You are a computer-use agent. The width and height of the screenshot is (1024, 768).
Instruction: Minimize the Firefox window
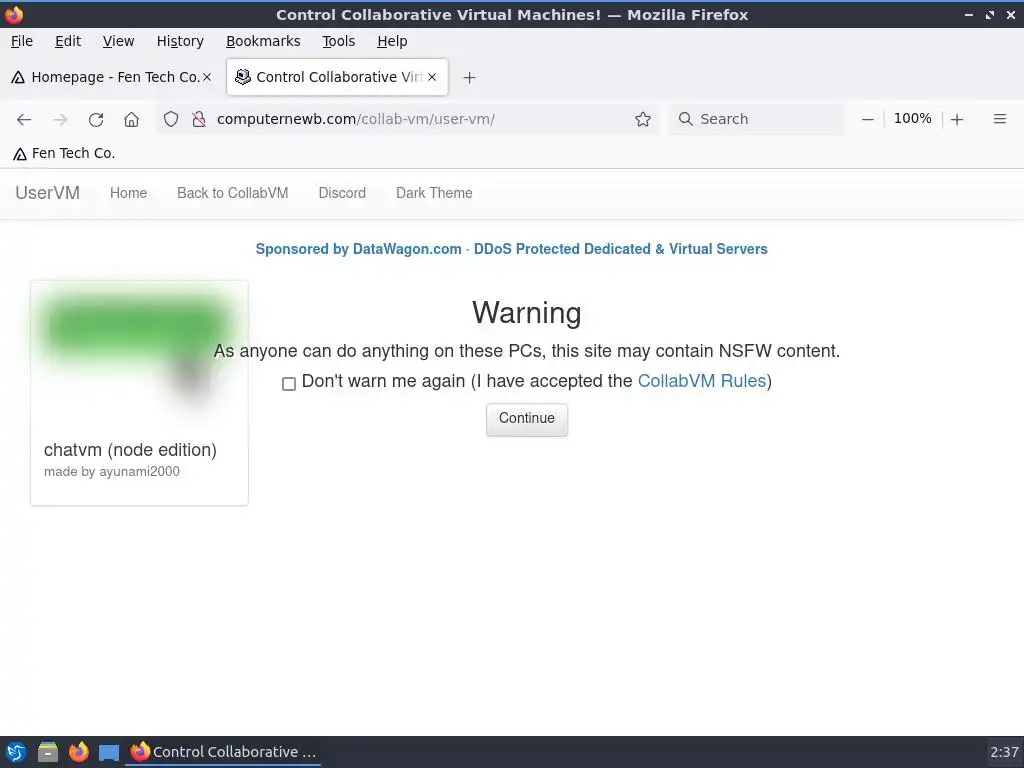click(x=969, y=15)
